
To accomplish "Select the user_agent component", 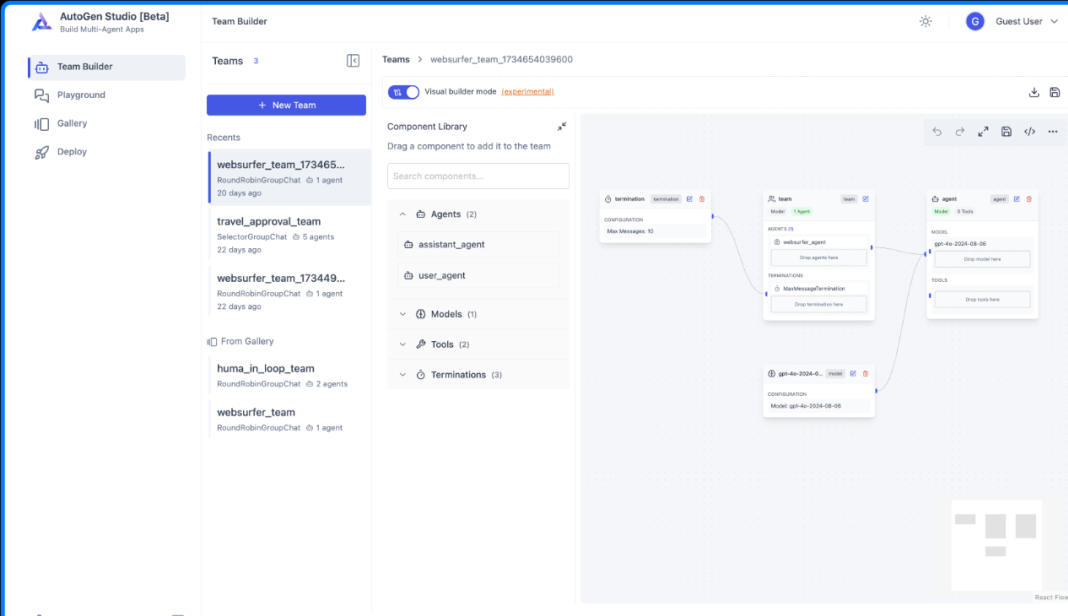I will click(478, 275).
